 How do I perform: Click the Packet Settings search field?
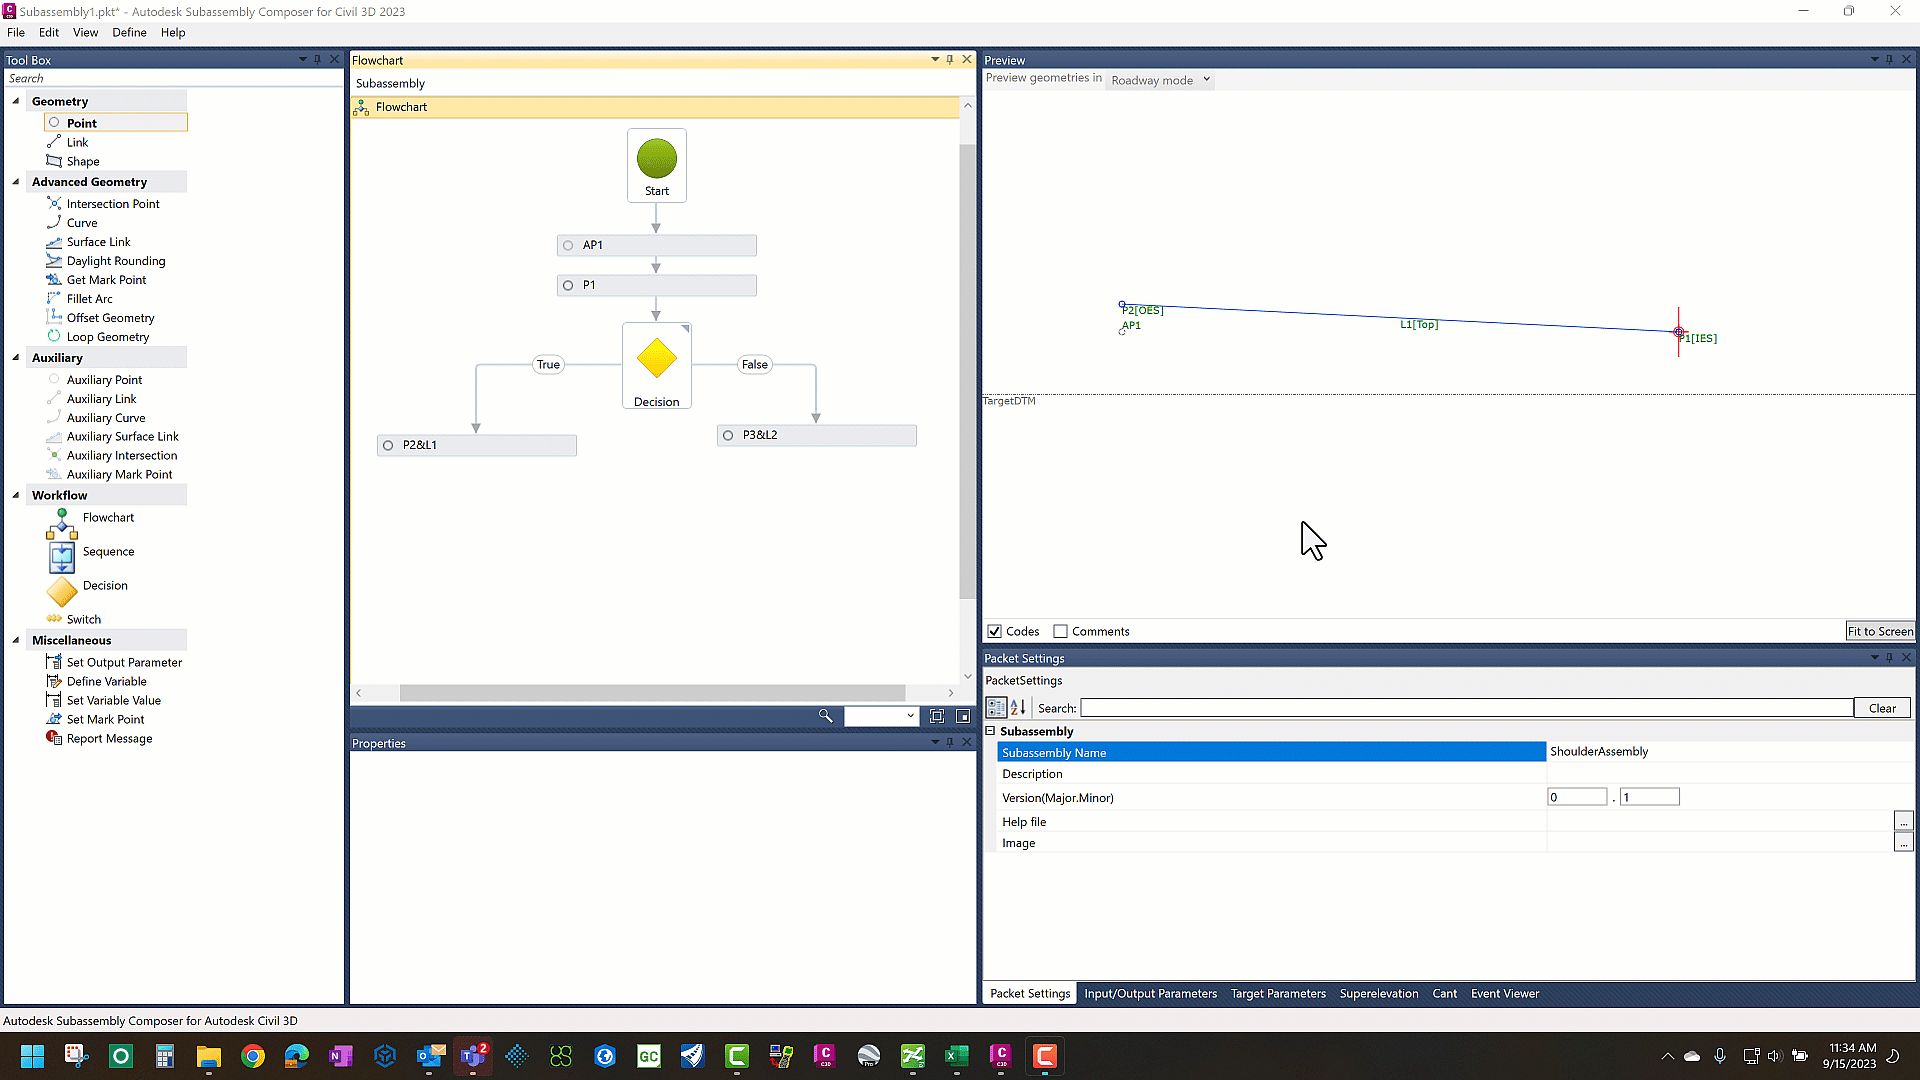1465,708
